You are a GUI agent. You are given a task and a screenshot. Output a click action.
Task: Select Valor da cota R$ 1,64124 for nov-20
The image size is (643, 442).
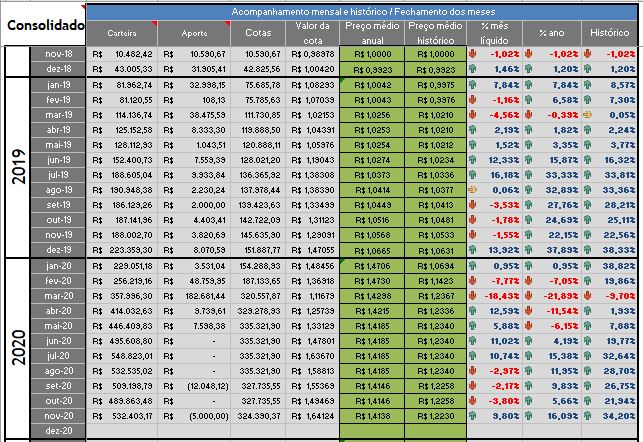coord(312,416)
